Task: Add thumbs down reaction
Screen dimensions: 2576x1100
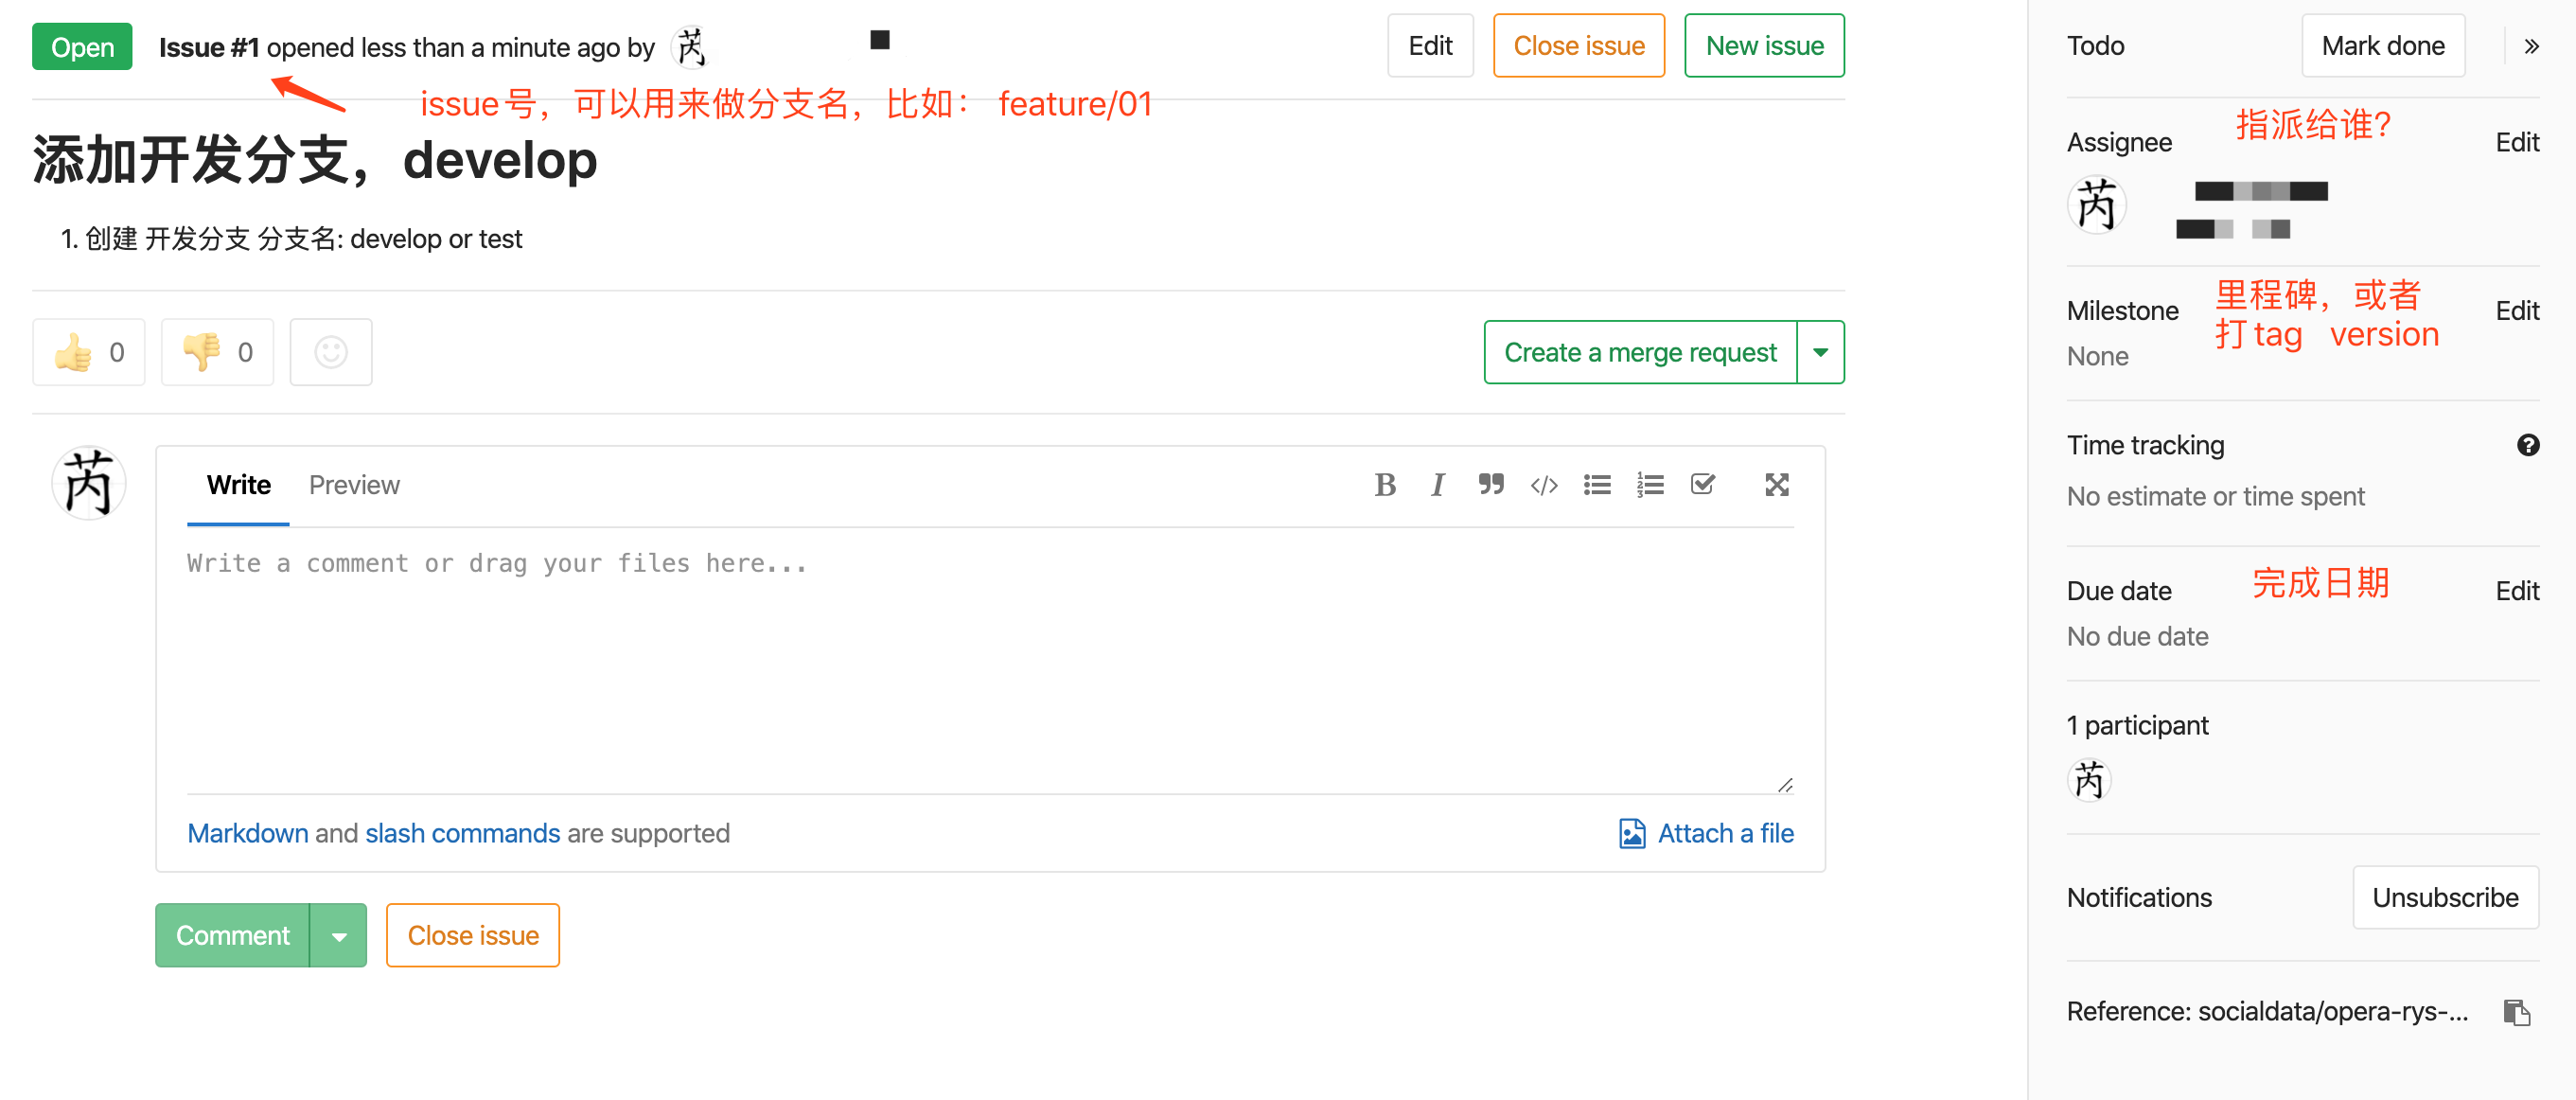Action: point(217,352)
